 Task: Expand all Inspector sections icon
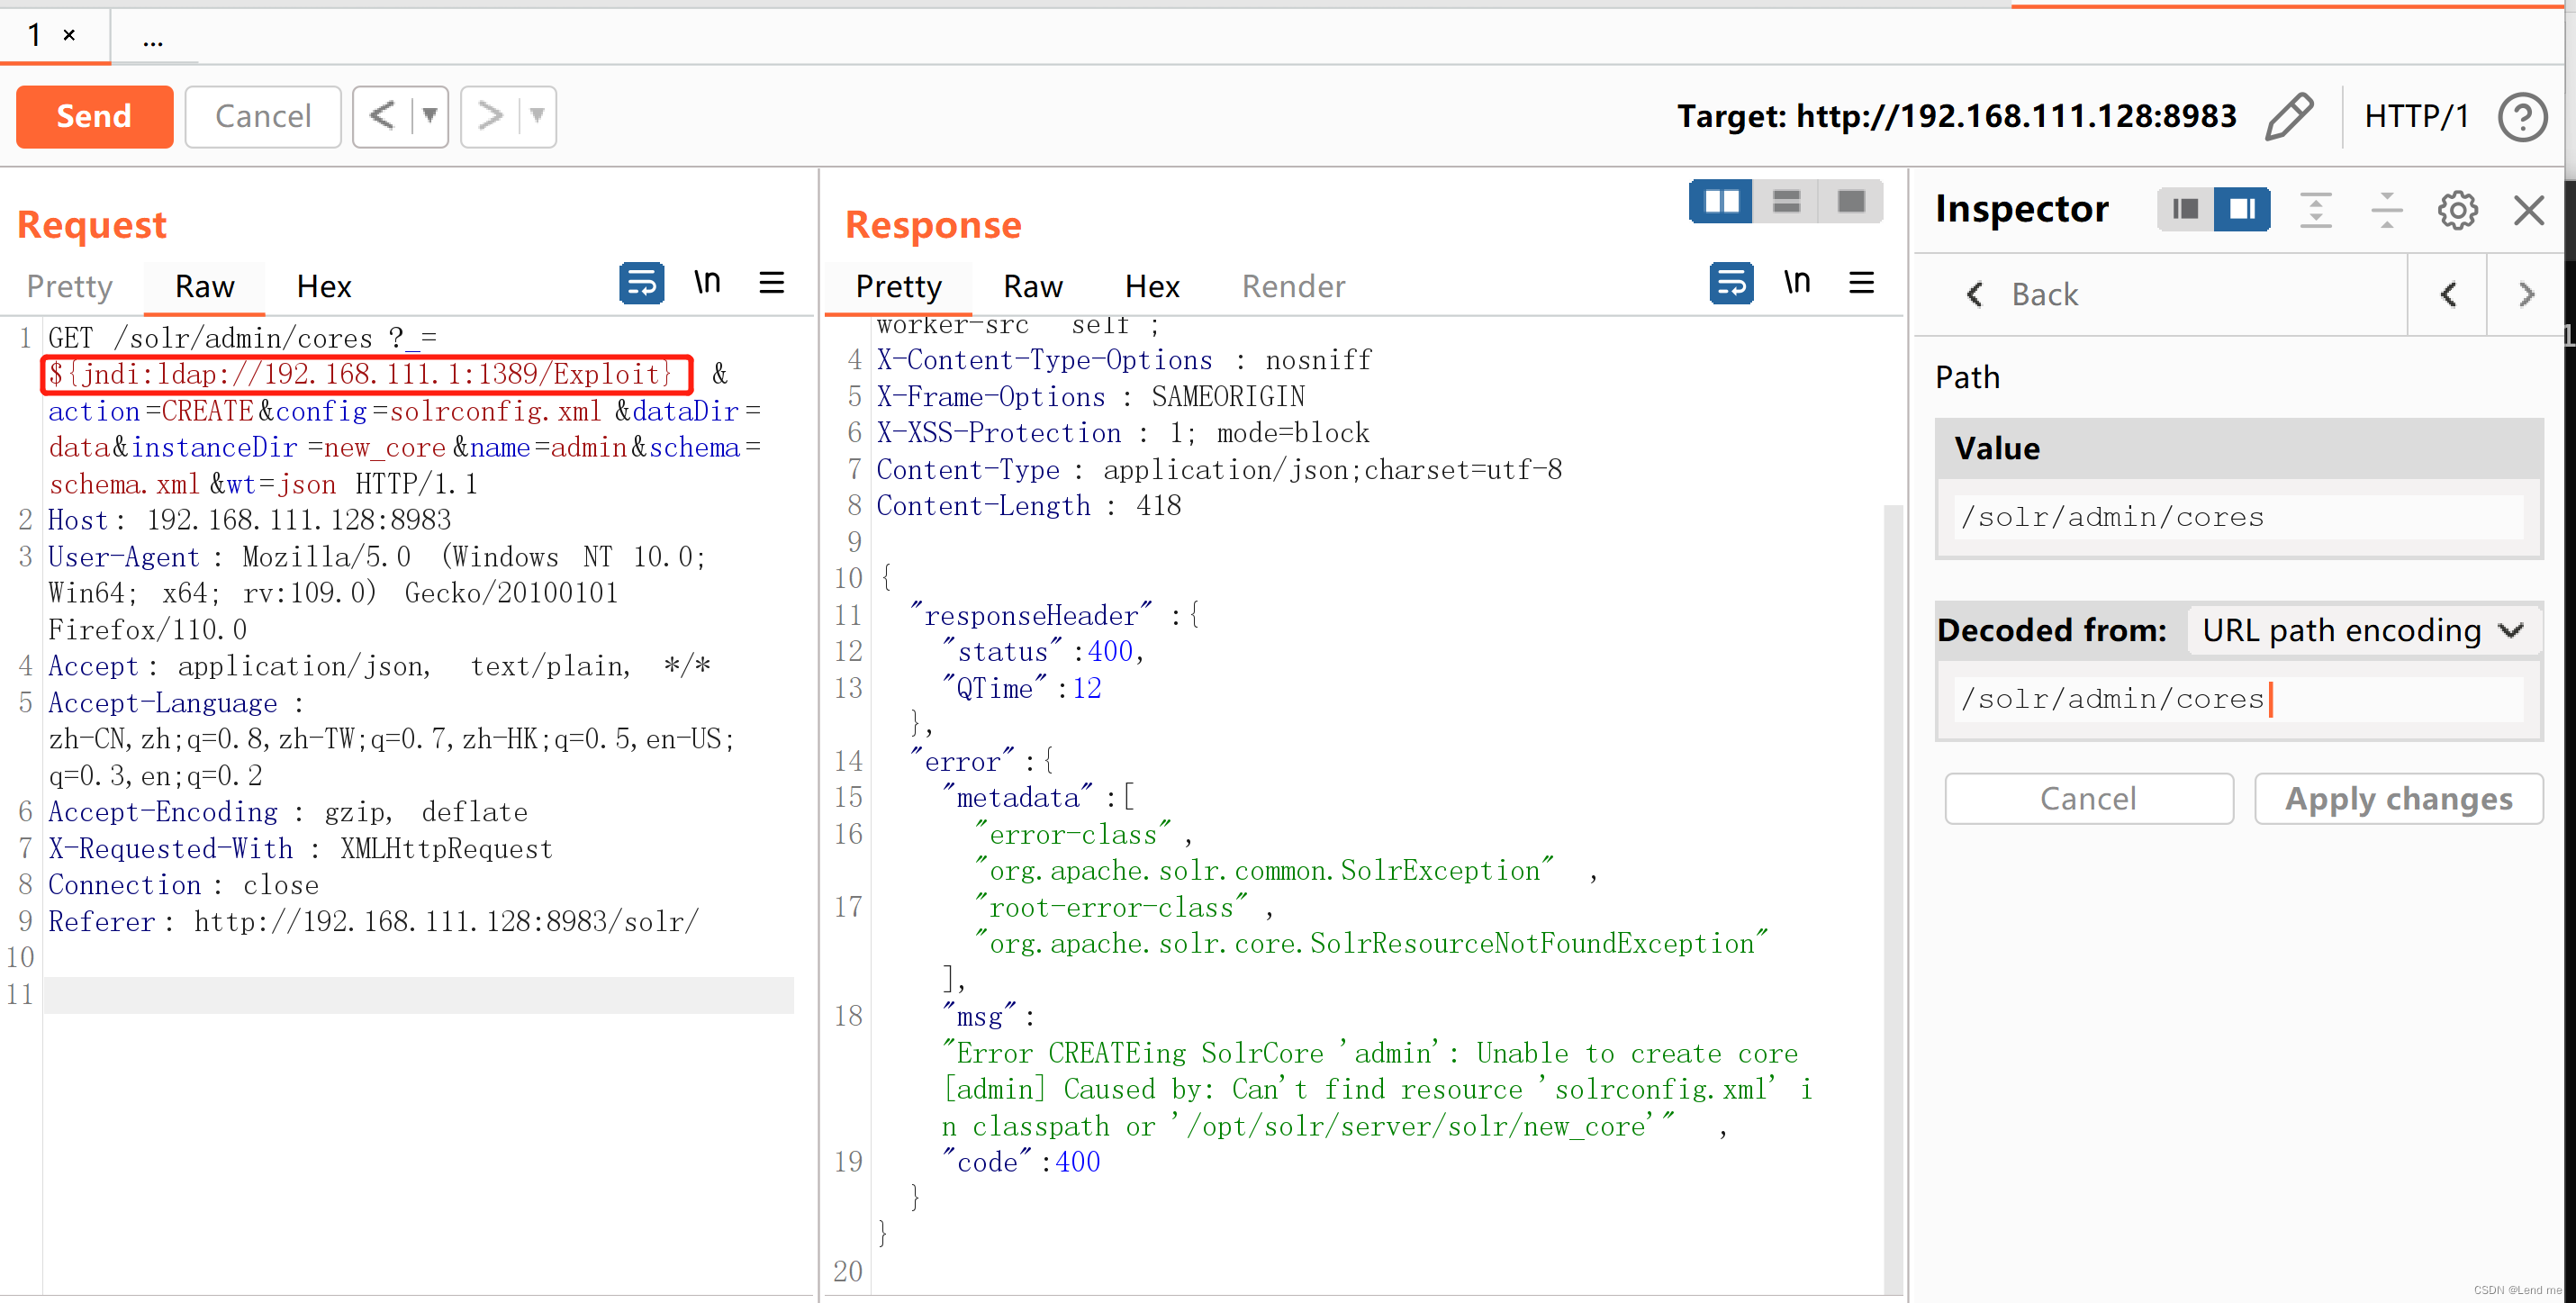pos(2315,210)
